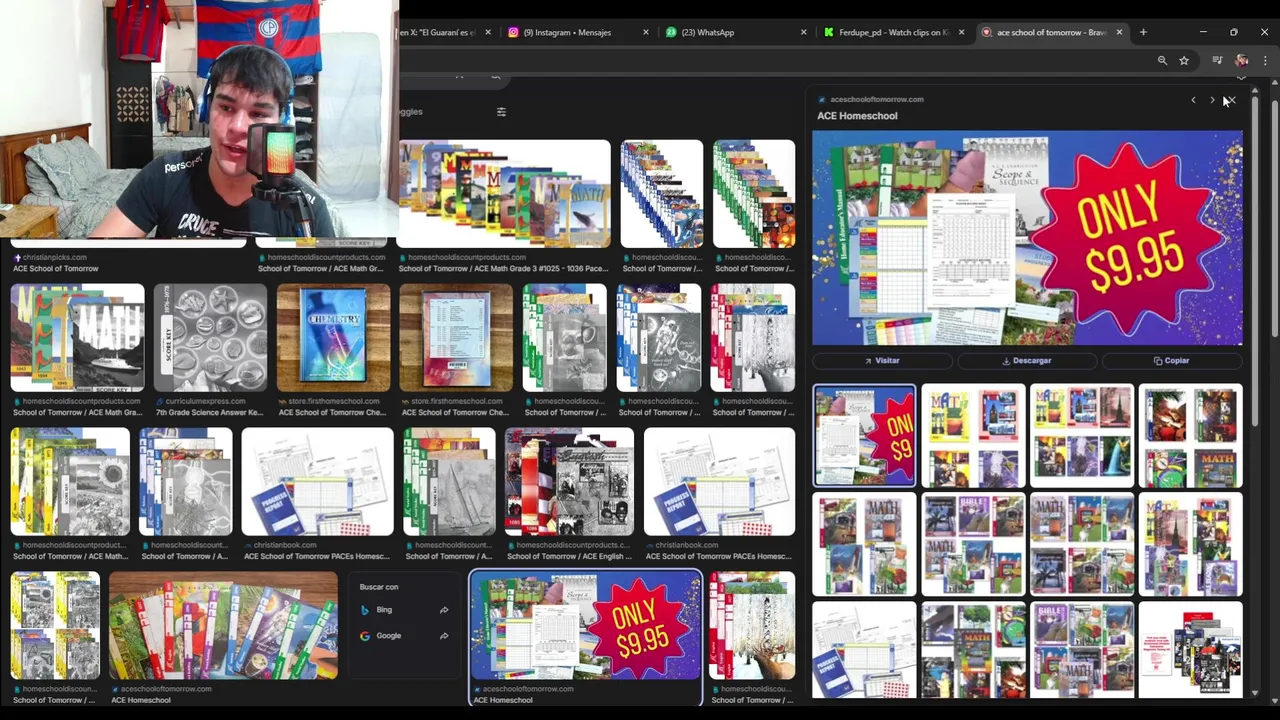Click curriculumexpress.com source link
Screen dimensions: 1280x720
click(x=205, y=401)
